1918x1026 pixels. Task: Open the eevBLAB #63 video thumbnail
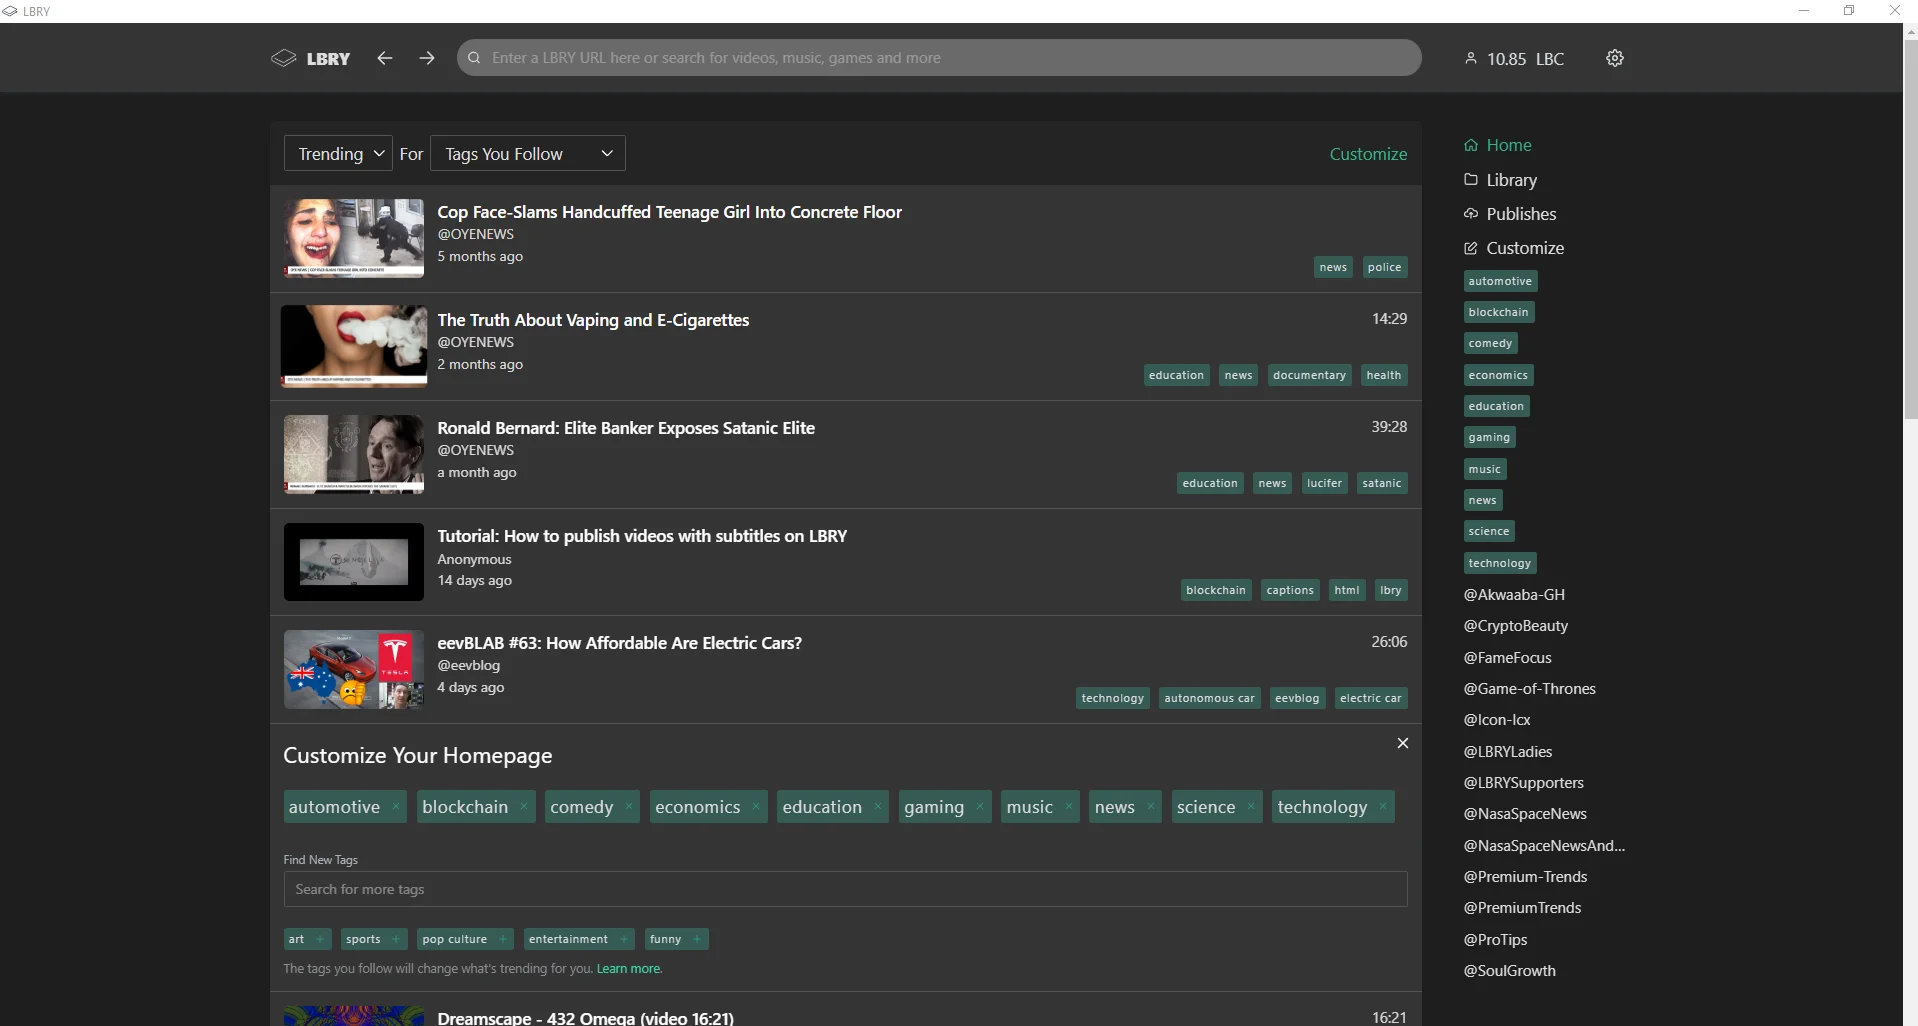[x=354, y=669]
